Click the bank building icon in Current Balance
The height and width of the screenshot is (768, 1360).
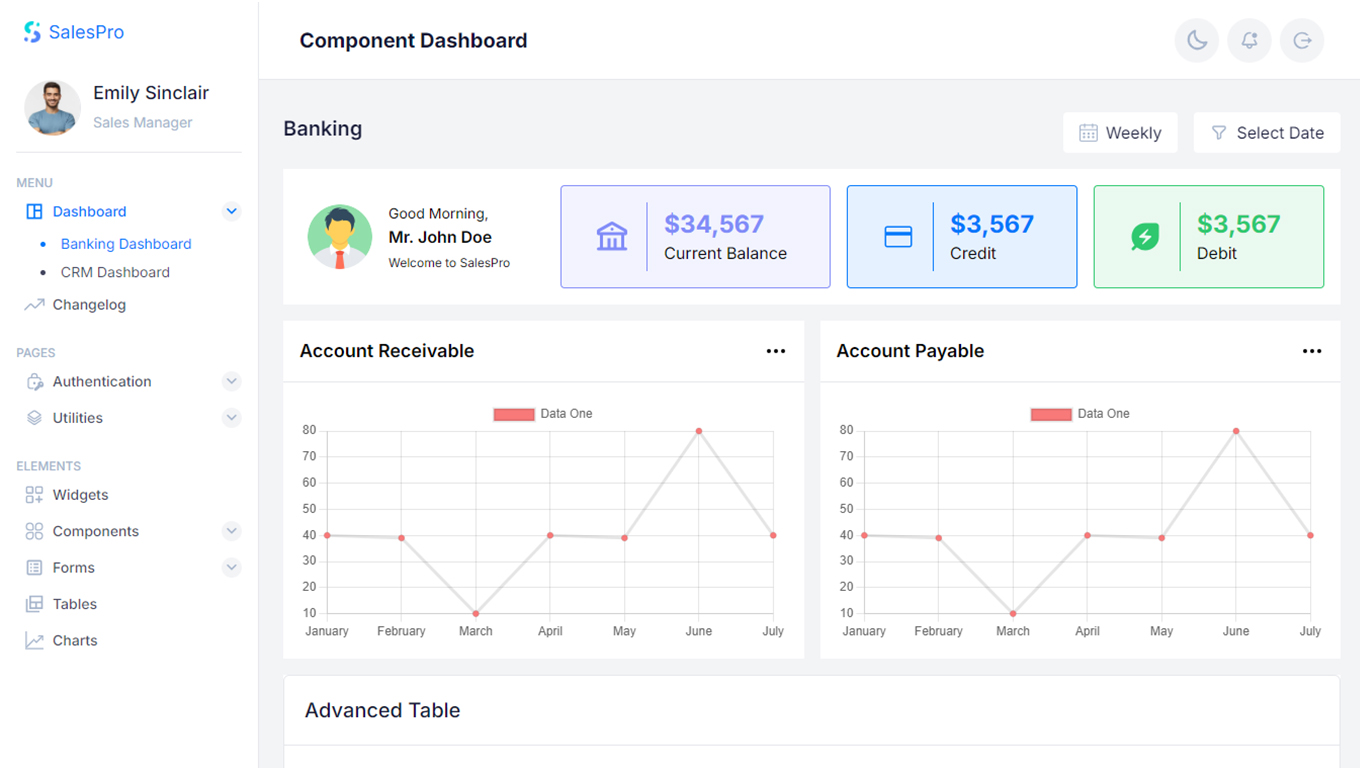coord(612,237)
